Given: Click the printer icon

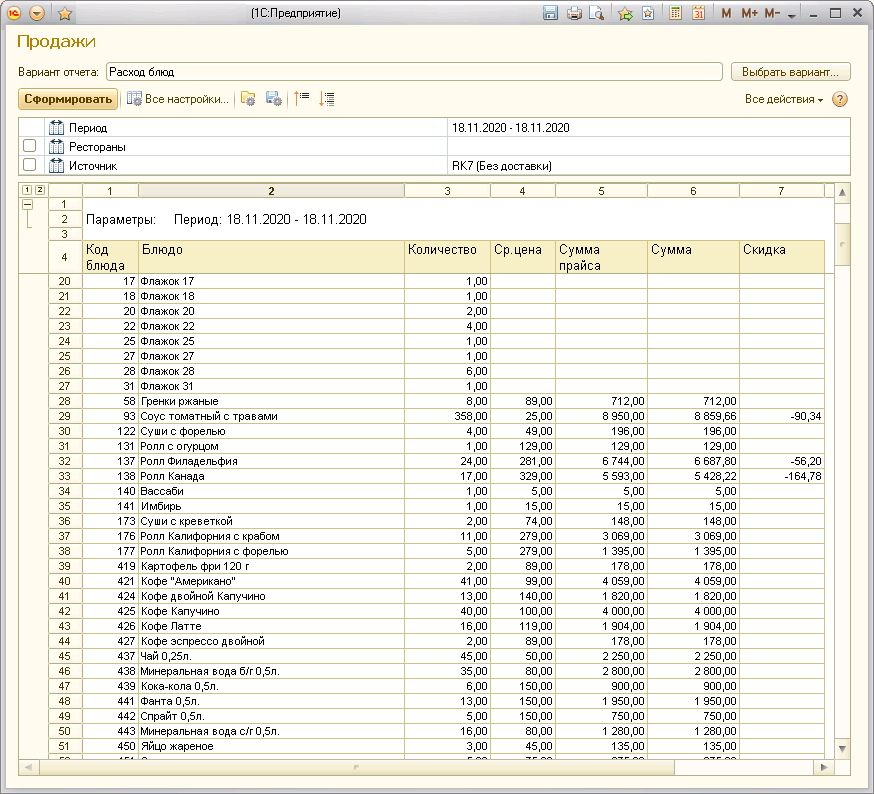Looking at the screenshot, I should click(x=574, y=13).
